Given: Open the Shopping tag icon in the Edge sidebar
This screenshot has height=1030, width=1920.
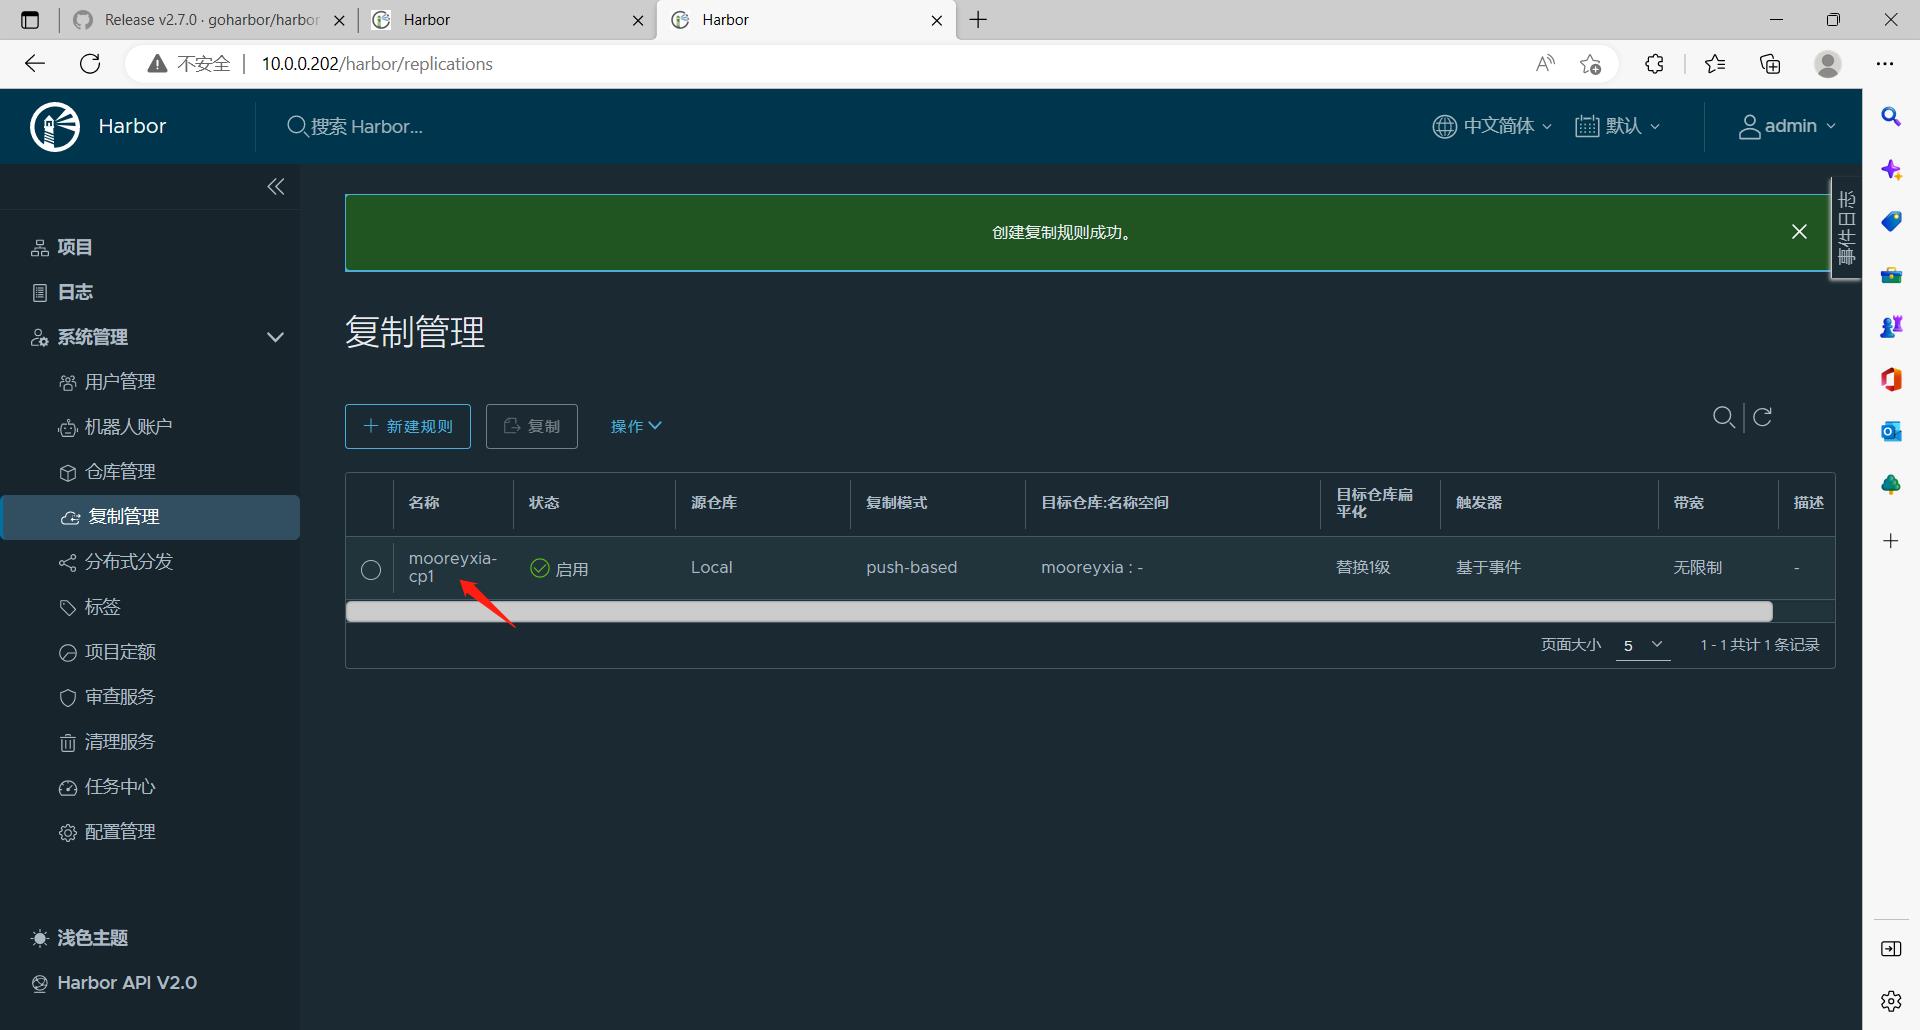Looking at the screenshot, I should (1891, 221).
